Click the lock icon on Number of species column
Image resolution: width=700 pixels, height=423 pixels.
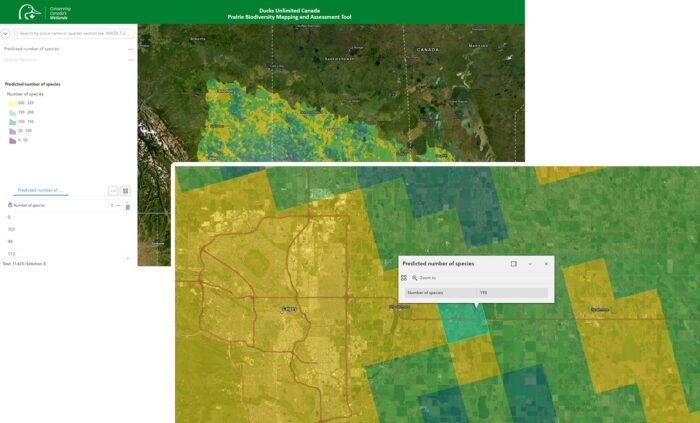pos(9,205)
